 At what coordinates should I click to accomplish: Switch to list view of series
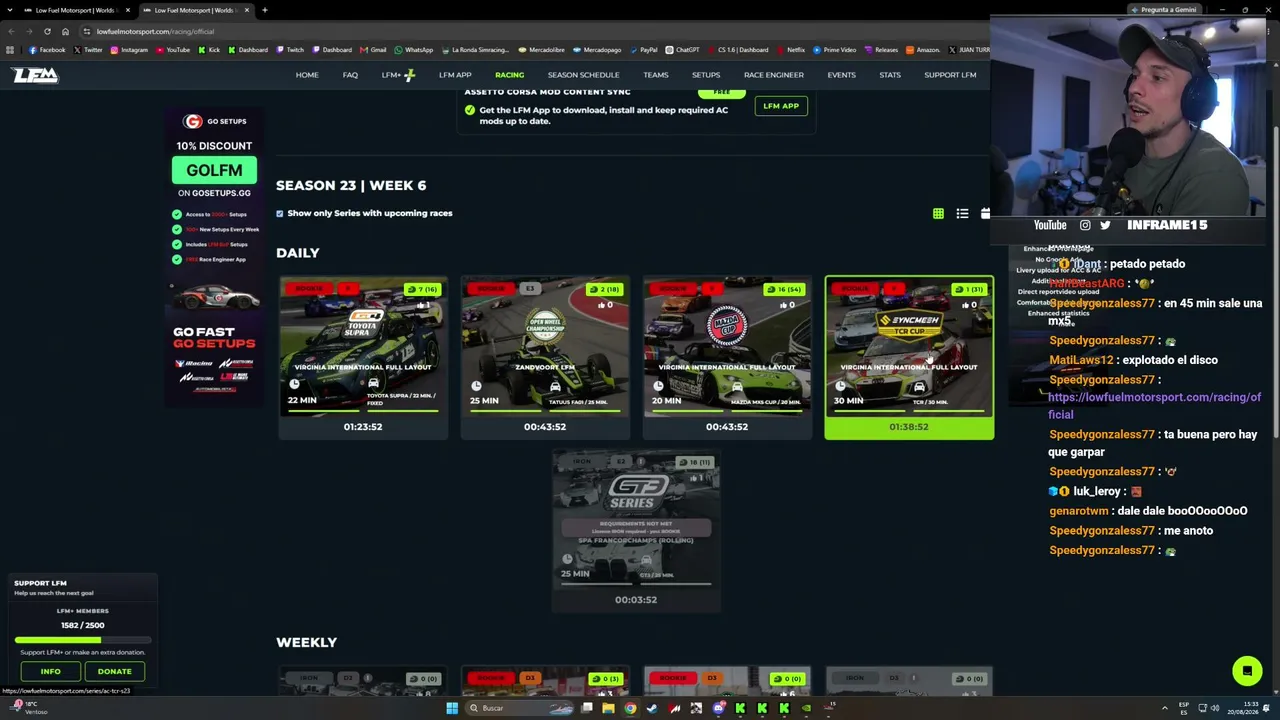coord(962,213)
